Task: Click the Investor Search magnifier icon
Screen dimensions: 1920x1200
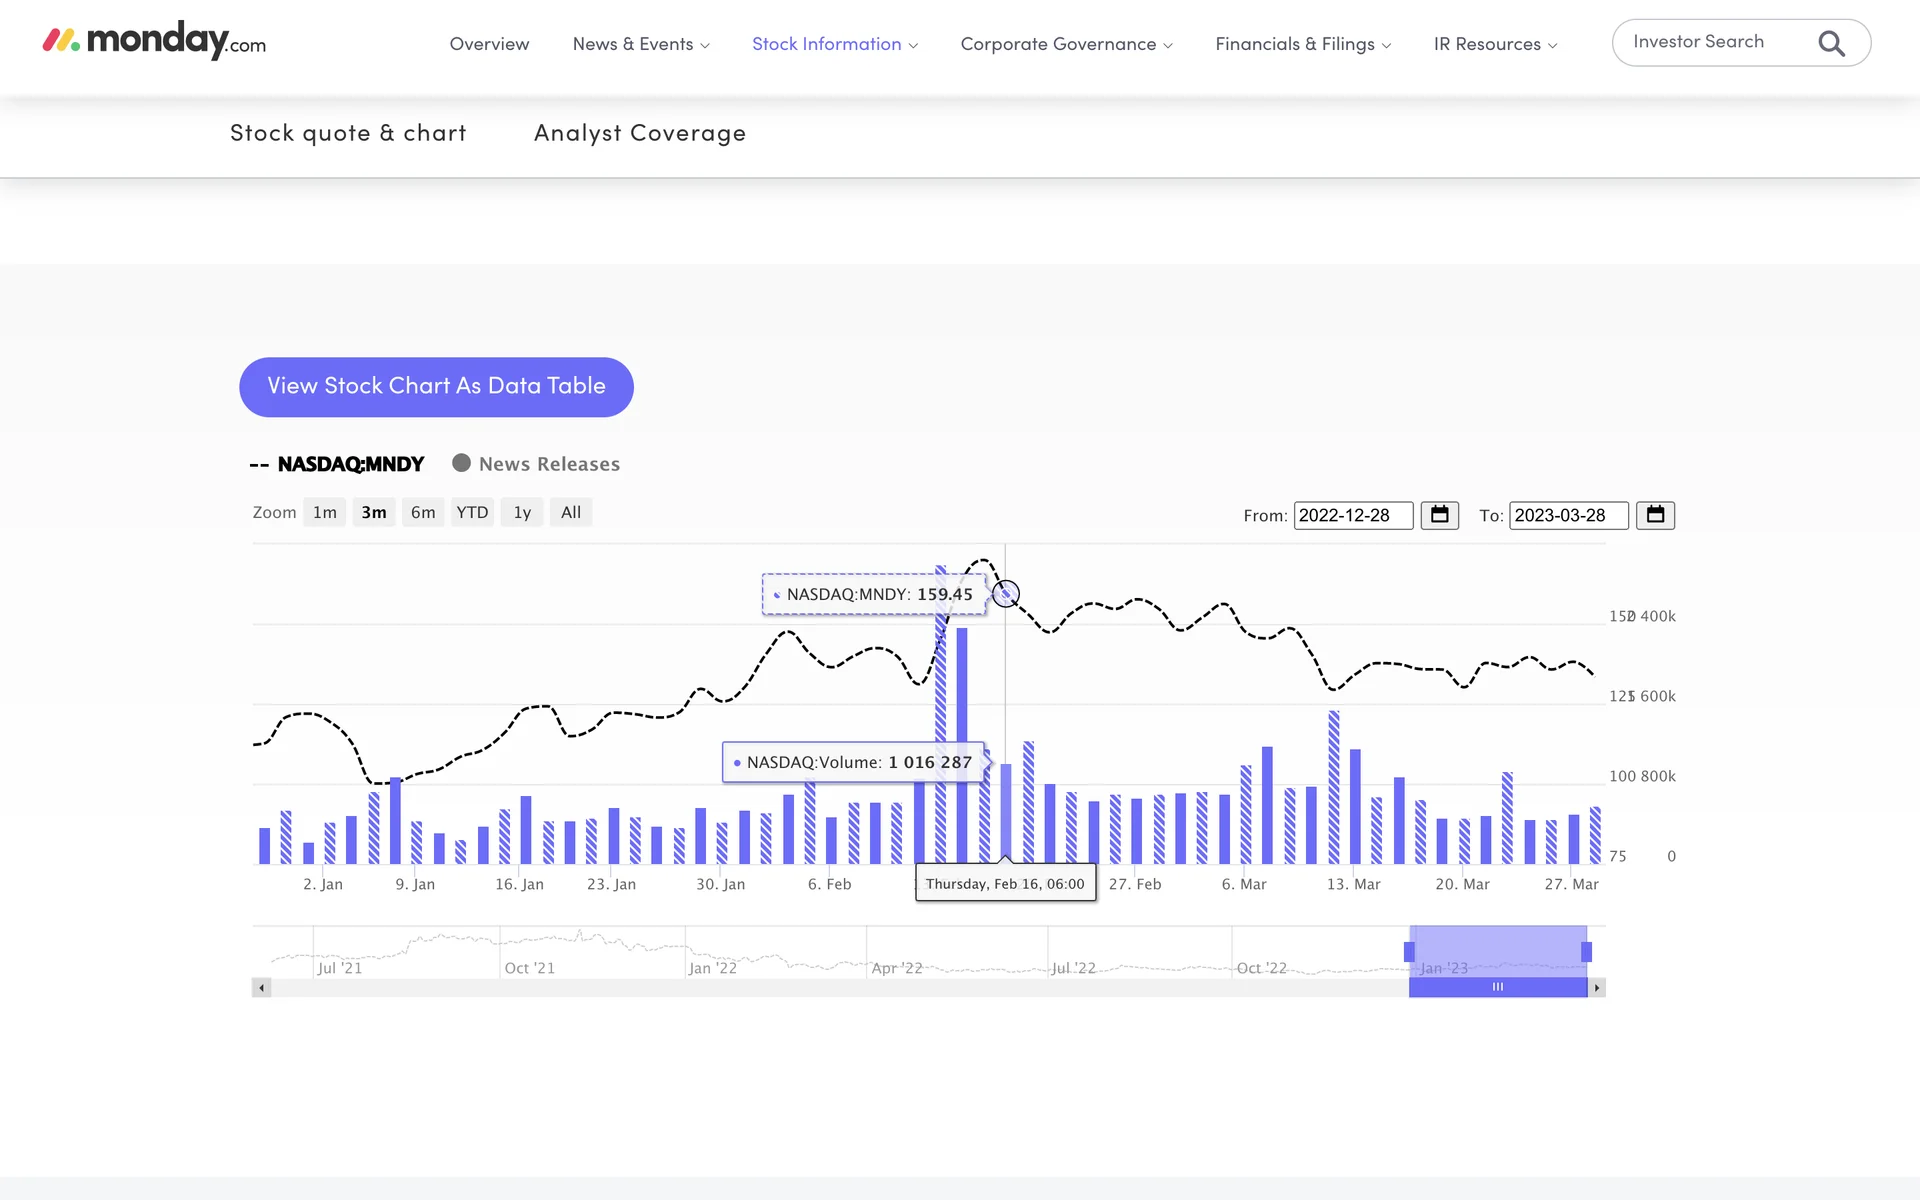Action: pyautogui.click(x=1831, y=43)
